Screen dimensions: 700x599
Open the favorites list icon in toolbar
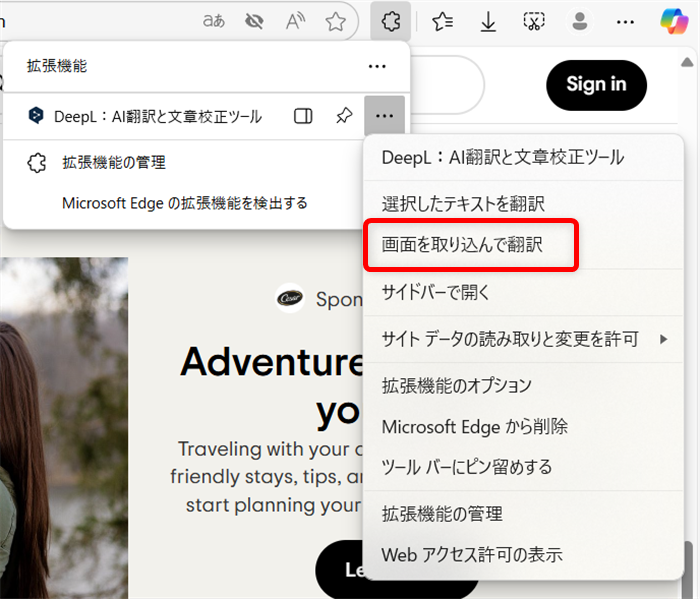(443, 21)
